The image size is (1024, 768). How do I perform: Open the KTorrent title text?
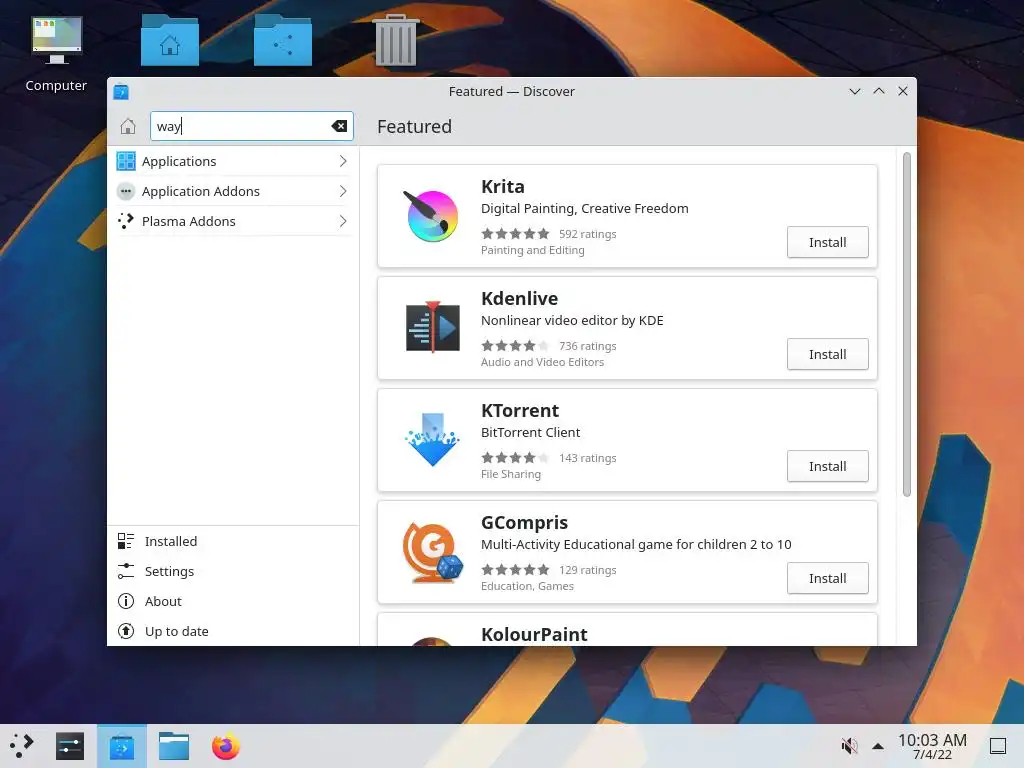pyautogui.click(x=520, y=411)
